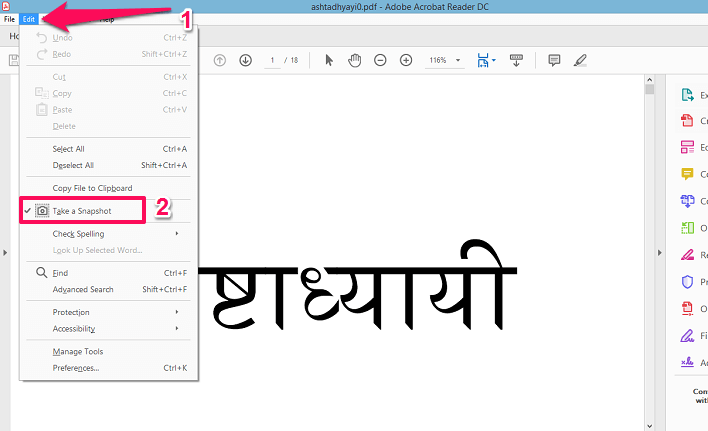The width and height of the screenshot is (708, 431).
Task: Open Create PDF tool in right pane
Action: 687,121
